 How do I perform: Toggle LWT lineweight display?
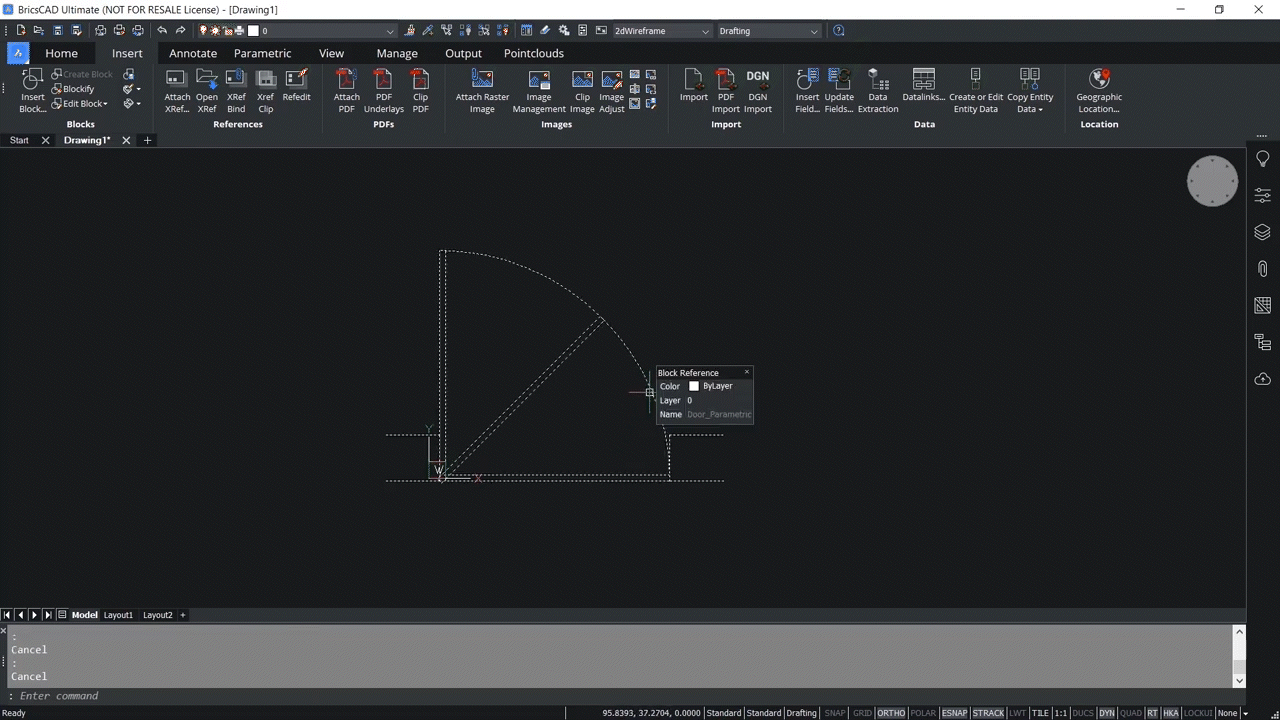[x=1017, y=713]
